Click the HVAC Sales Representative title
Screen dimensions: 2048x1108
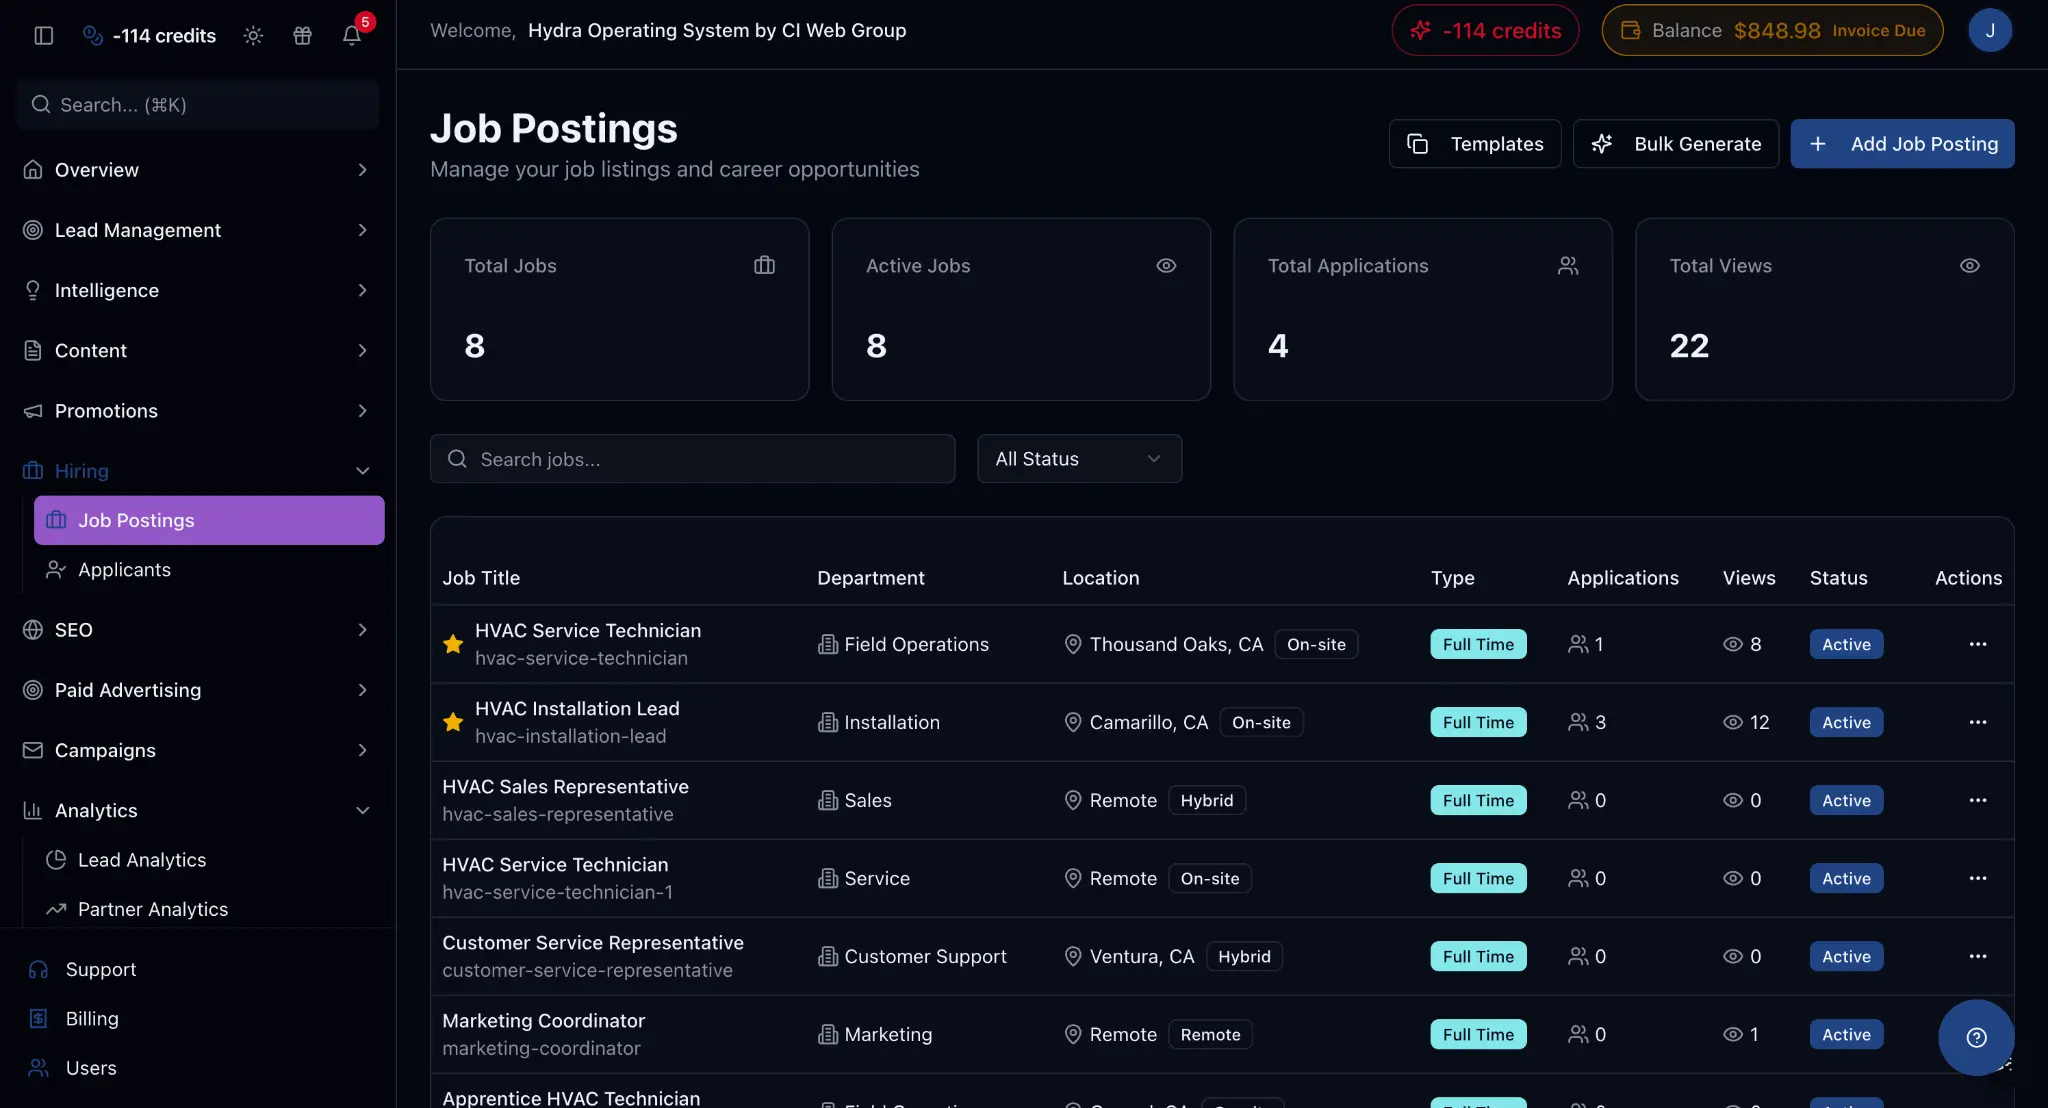pyautogui.click(x=565, y=787)
